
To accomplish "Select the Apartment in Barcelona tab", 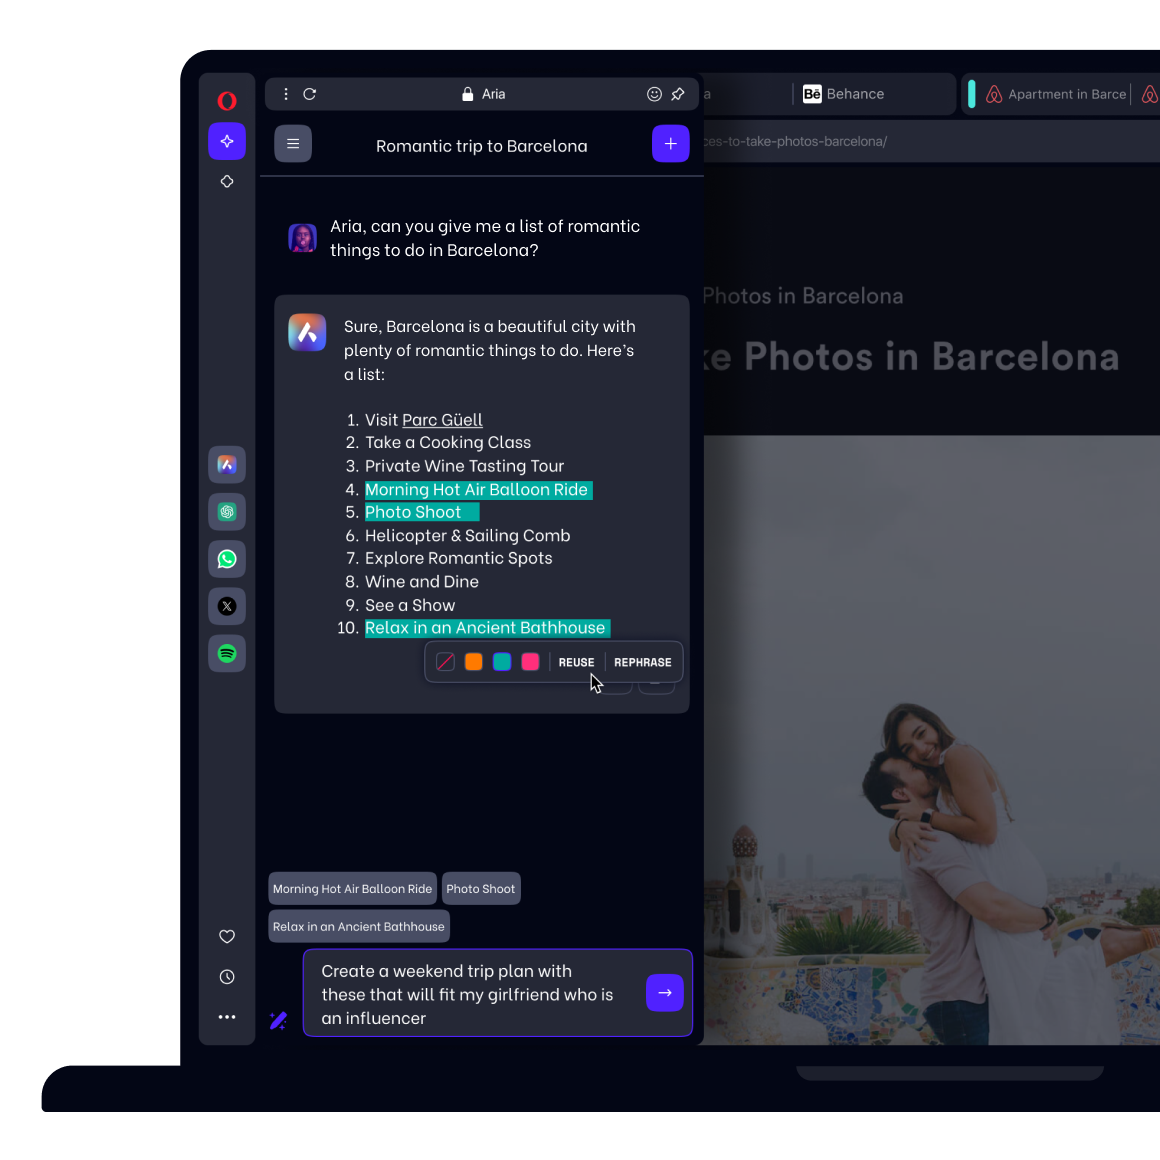I will 1060,93.
